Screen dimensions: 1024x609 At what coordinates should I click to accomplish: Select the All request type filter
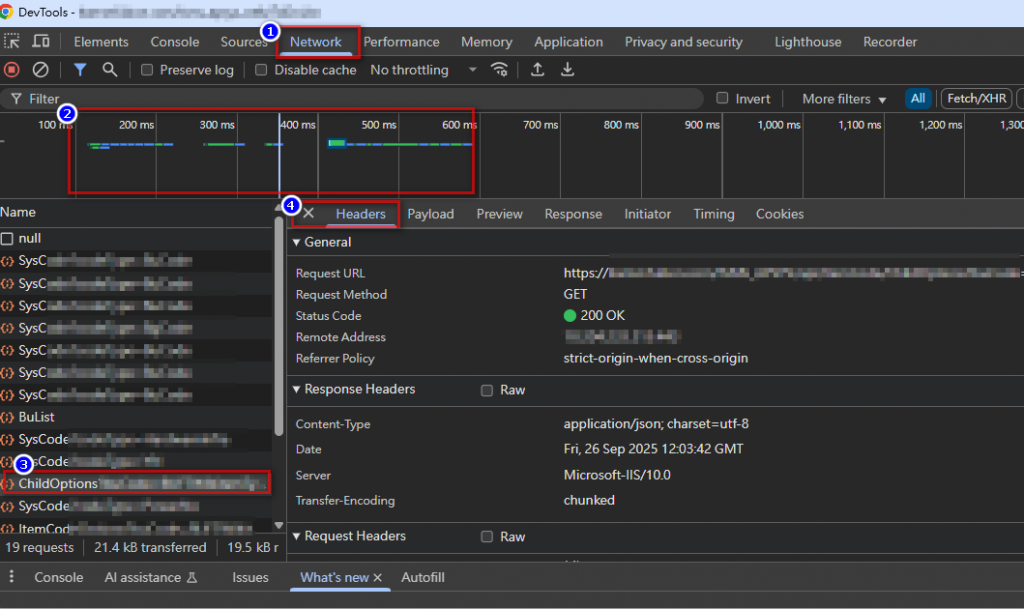918,99
